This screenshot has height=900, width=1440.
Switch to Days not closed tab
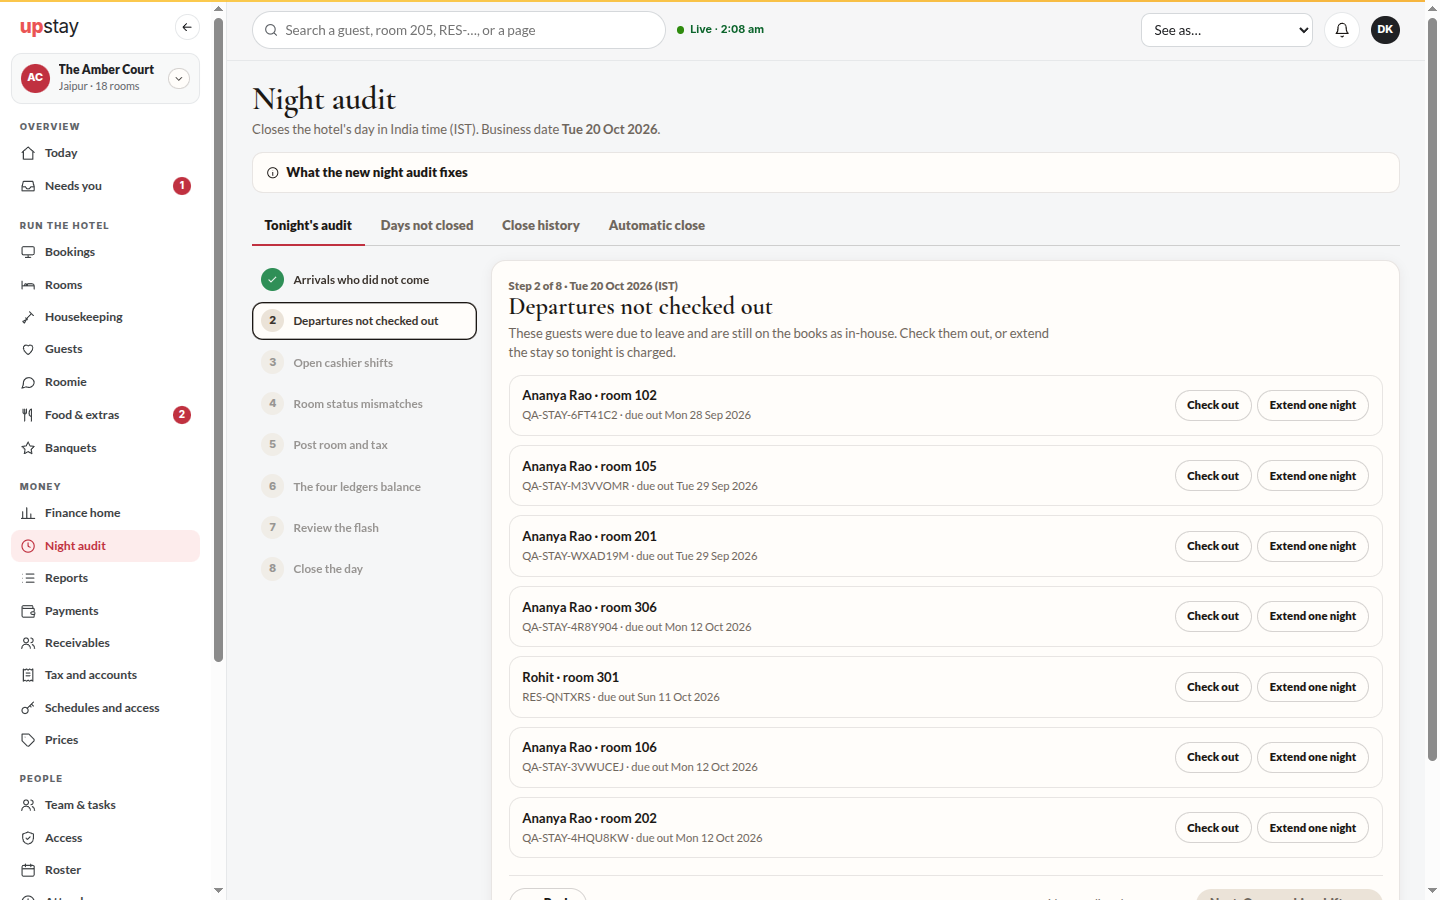click(427, 226)
